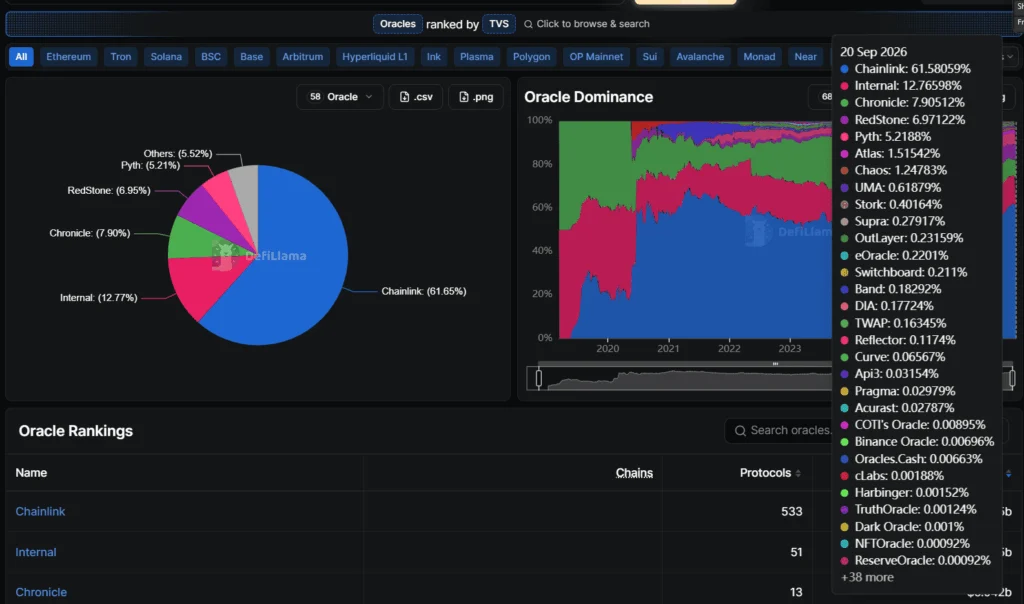Open the Chainlink oracle link
The image size is (1024, 604).
click(40, 511)
